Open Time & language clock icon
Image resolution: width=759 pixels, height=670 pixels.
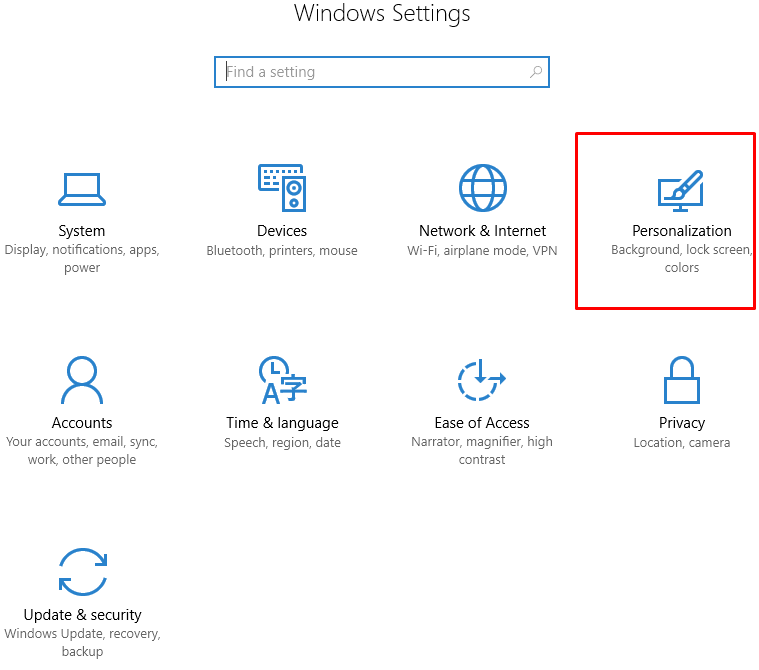[283, 380]
